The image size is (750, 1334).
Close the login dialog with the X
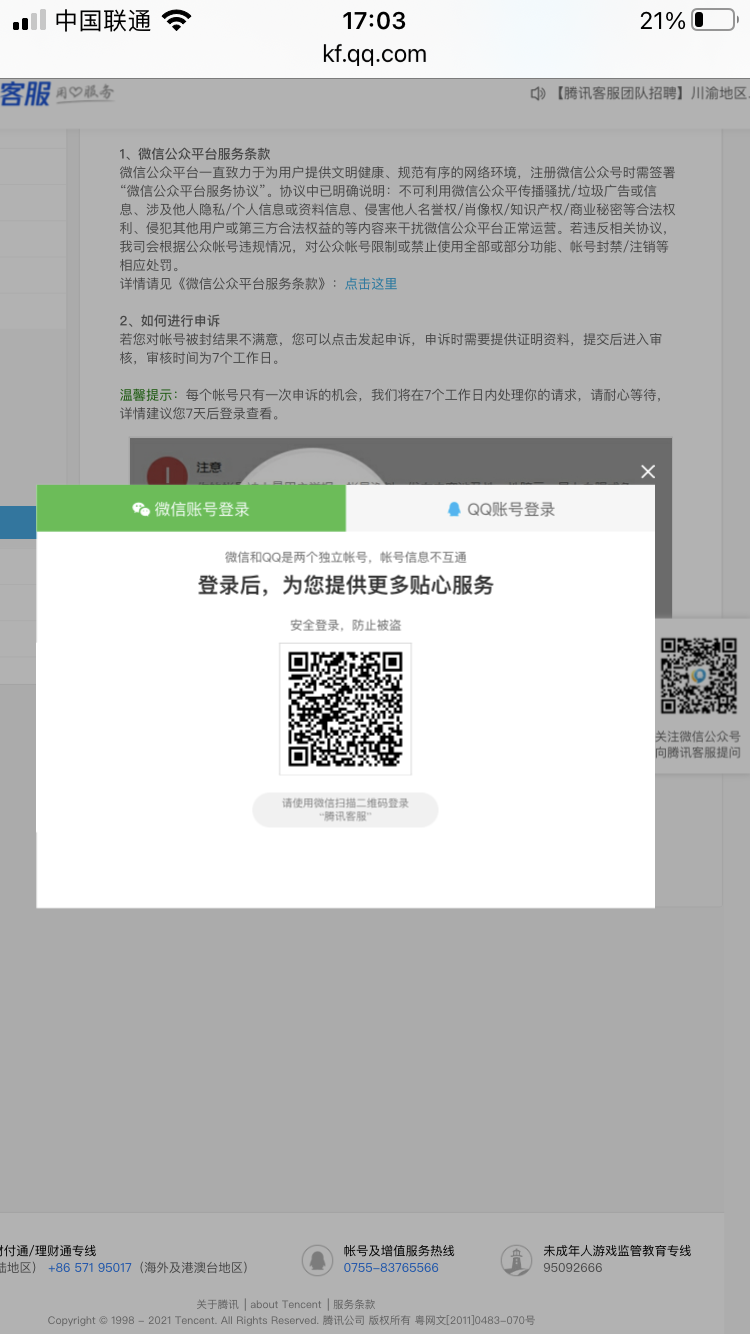click(648, 472)
